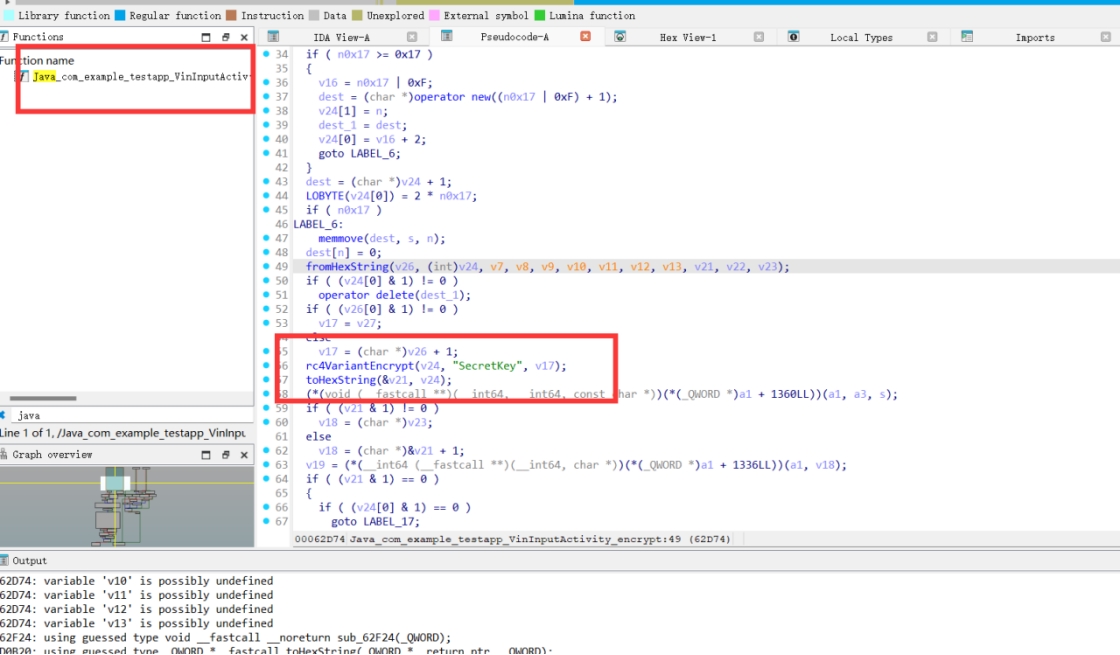
Task: Close the Functions panel
Action: 244,37
